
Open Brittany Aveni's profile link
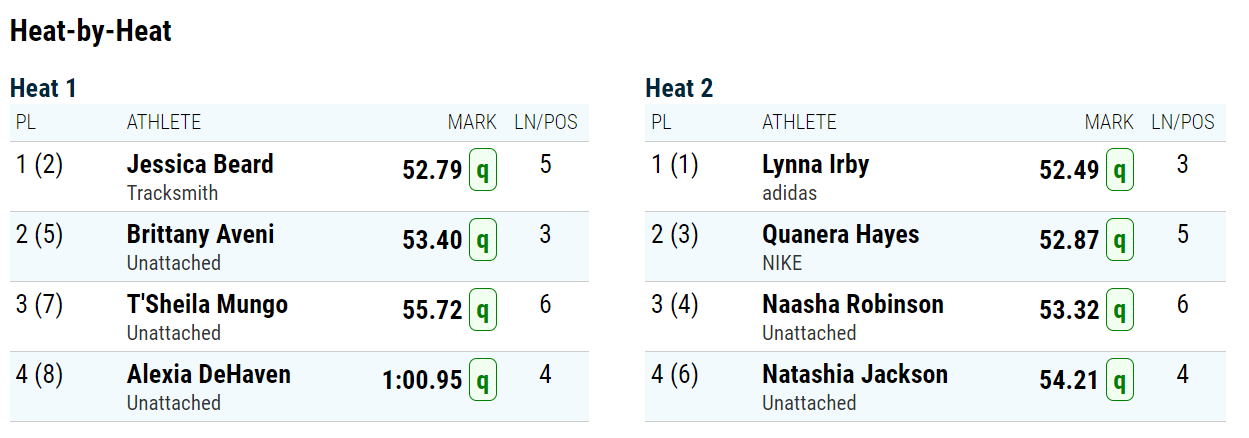pos(200,235)
